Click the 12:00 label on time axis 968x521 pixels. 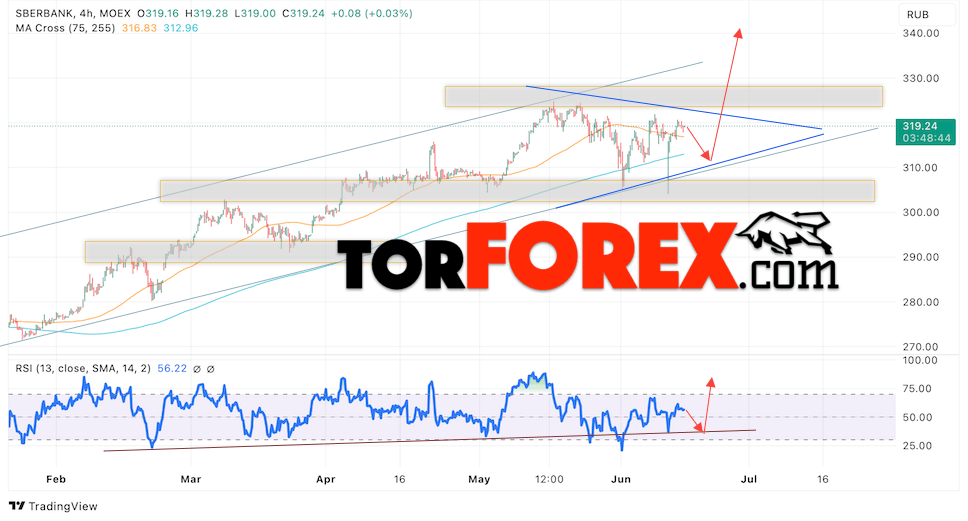coord(549,479)
